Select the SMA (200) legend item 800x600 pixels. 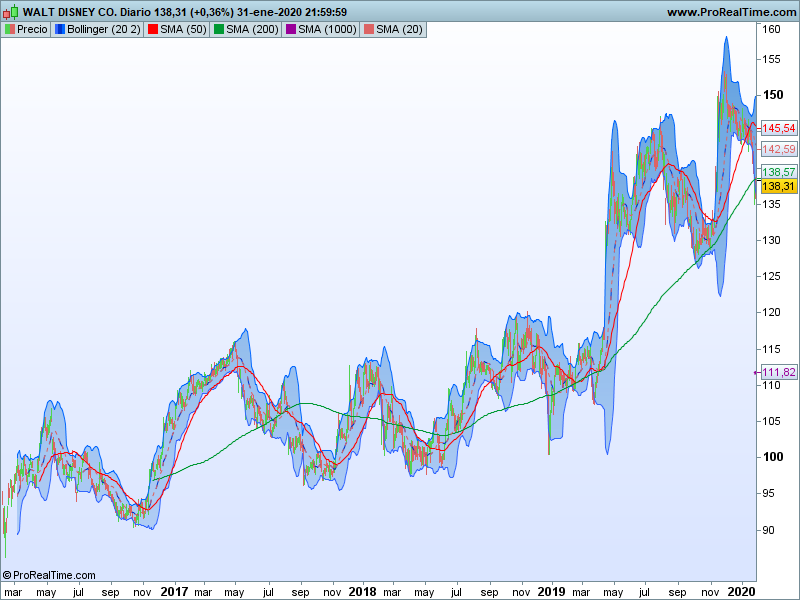click(246, 30)
